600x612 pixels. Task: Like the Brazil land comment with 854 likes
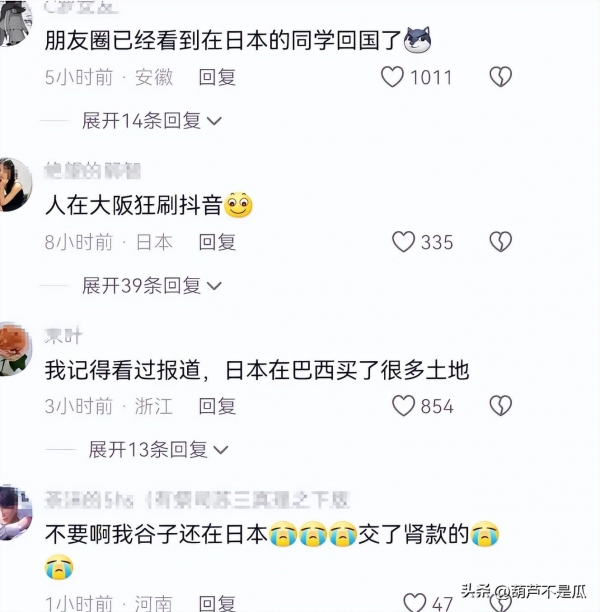(x=403, y=406)
